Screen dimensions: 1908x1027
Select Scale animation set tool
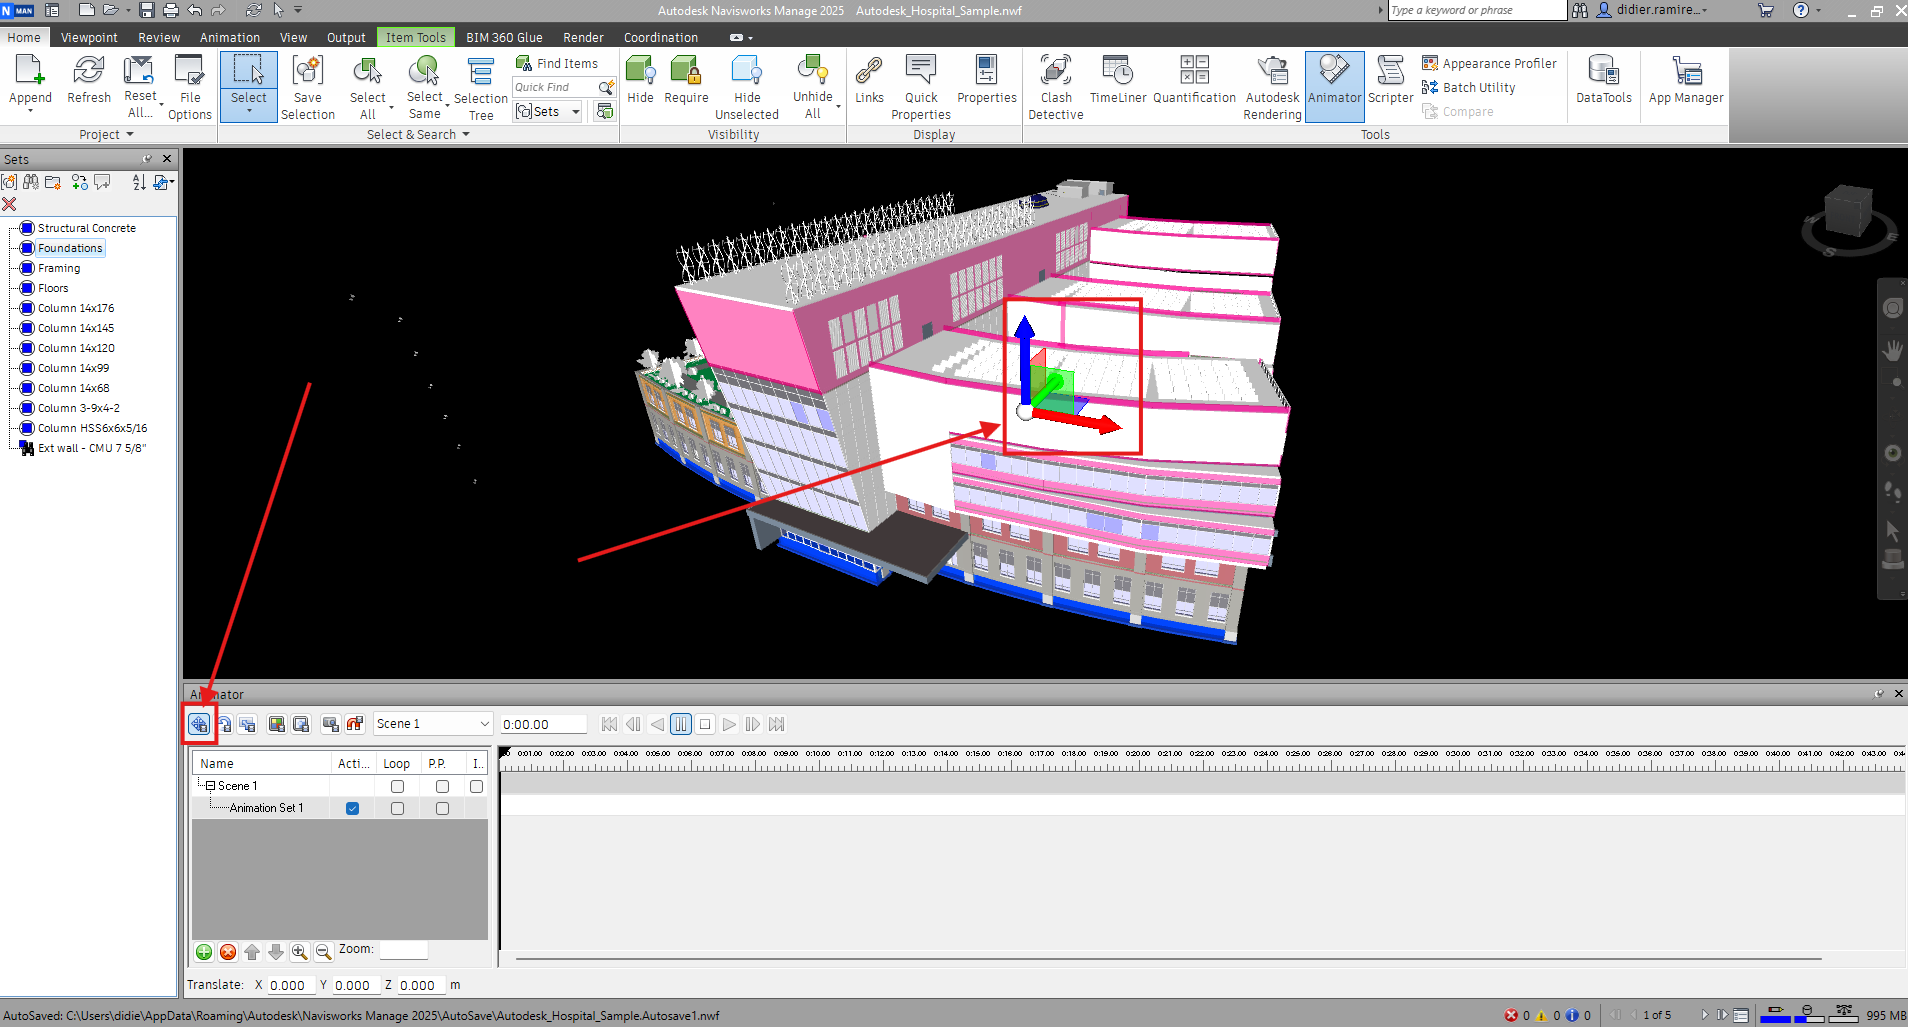coord(248,724)
